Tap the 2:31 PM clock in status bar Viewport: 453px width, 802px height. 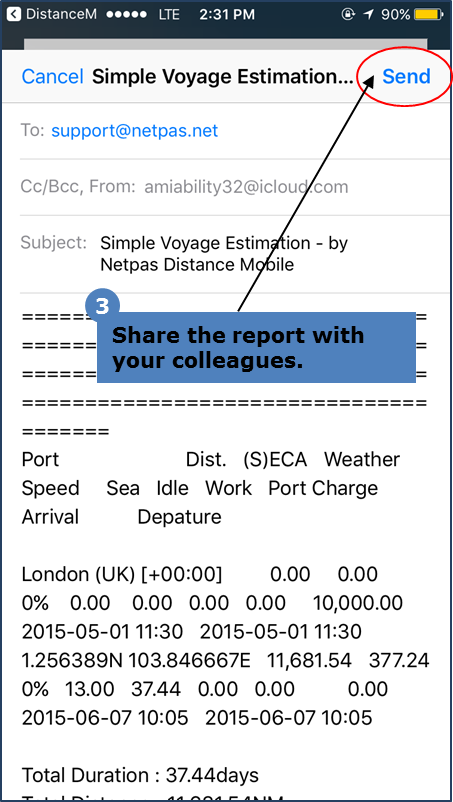(x=227, y=14)
